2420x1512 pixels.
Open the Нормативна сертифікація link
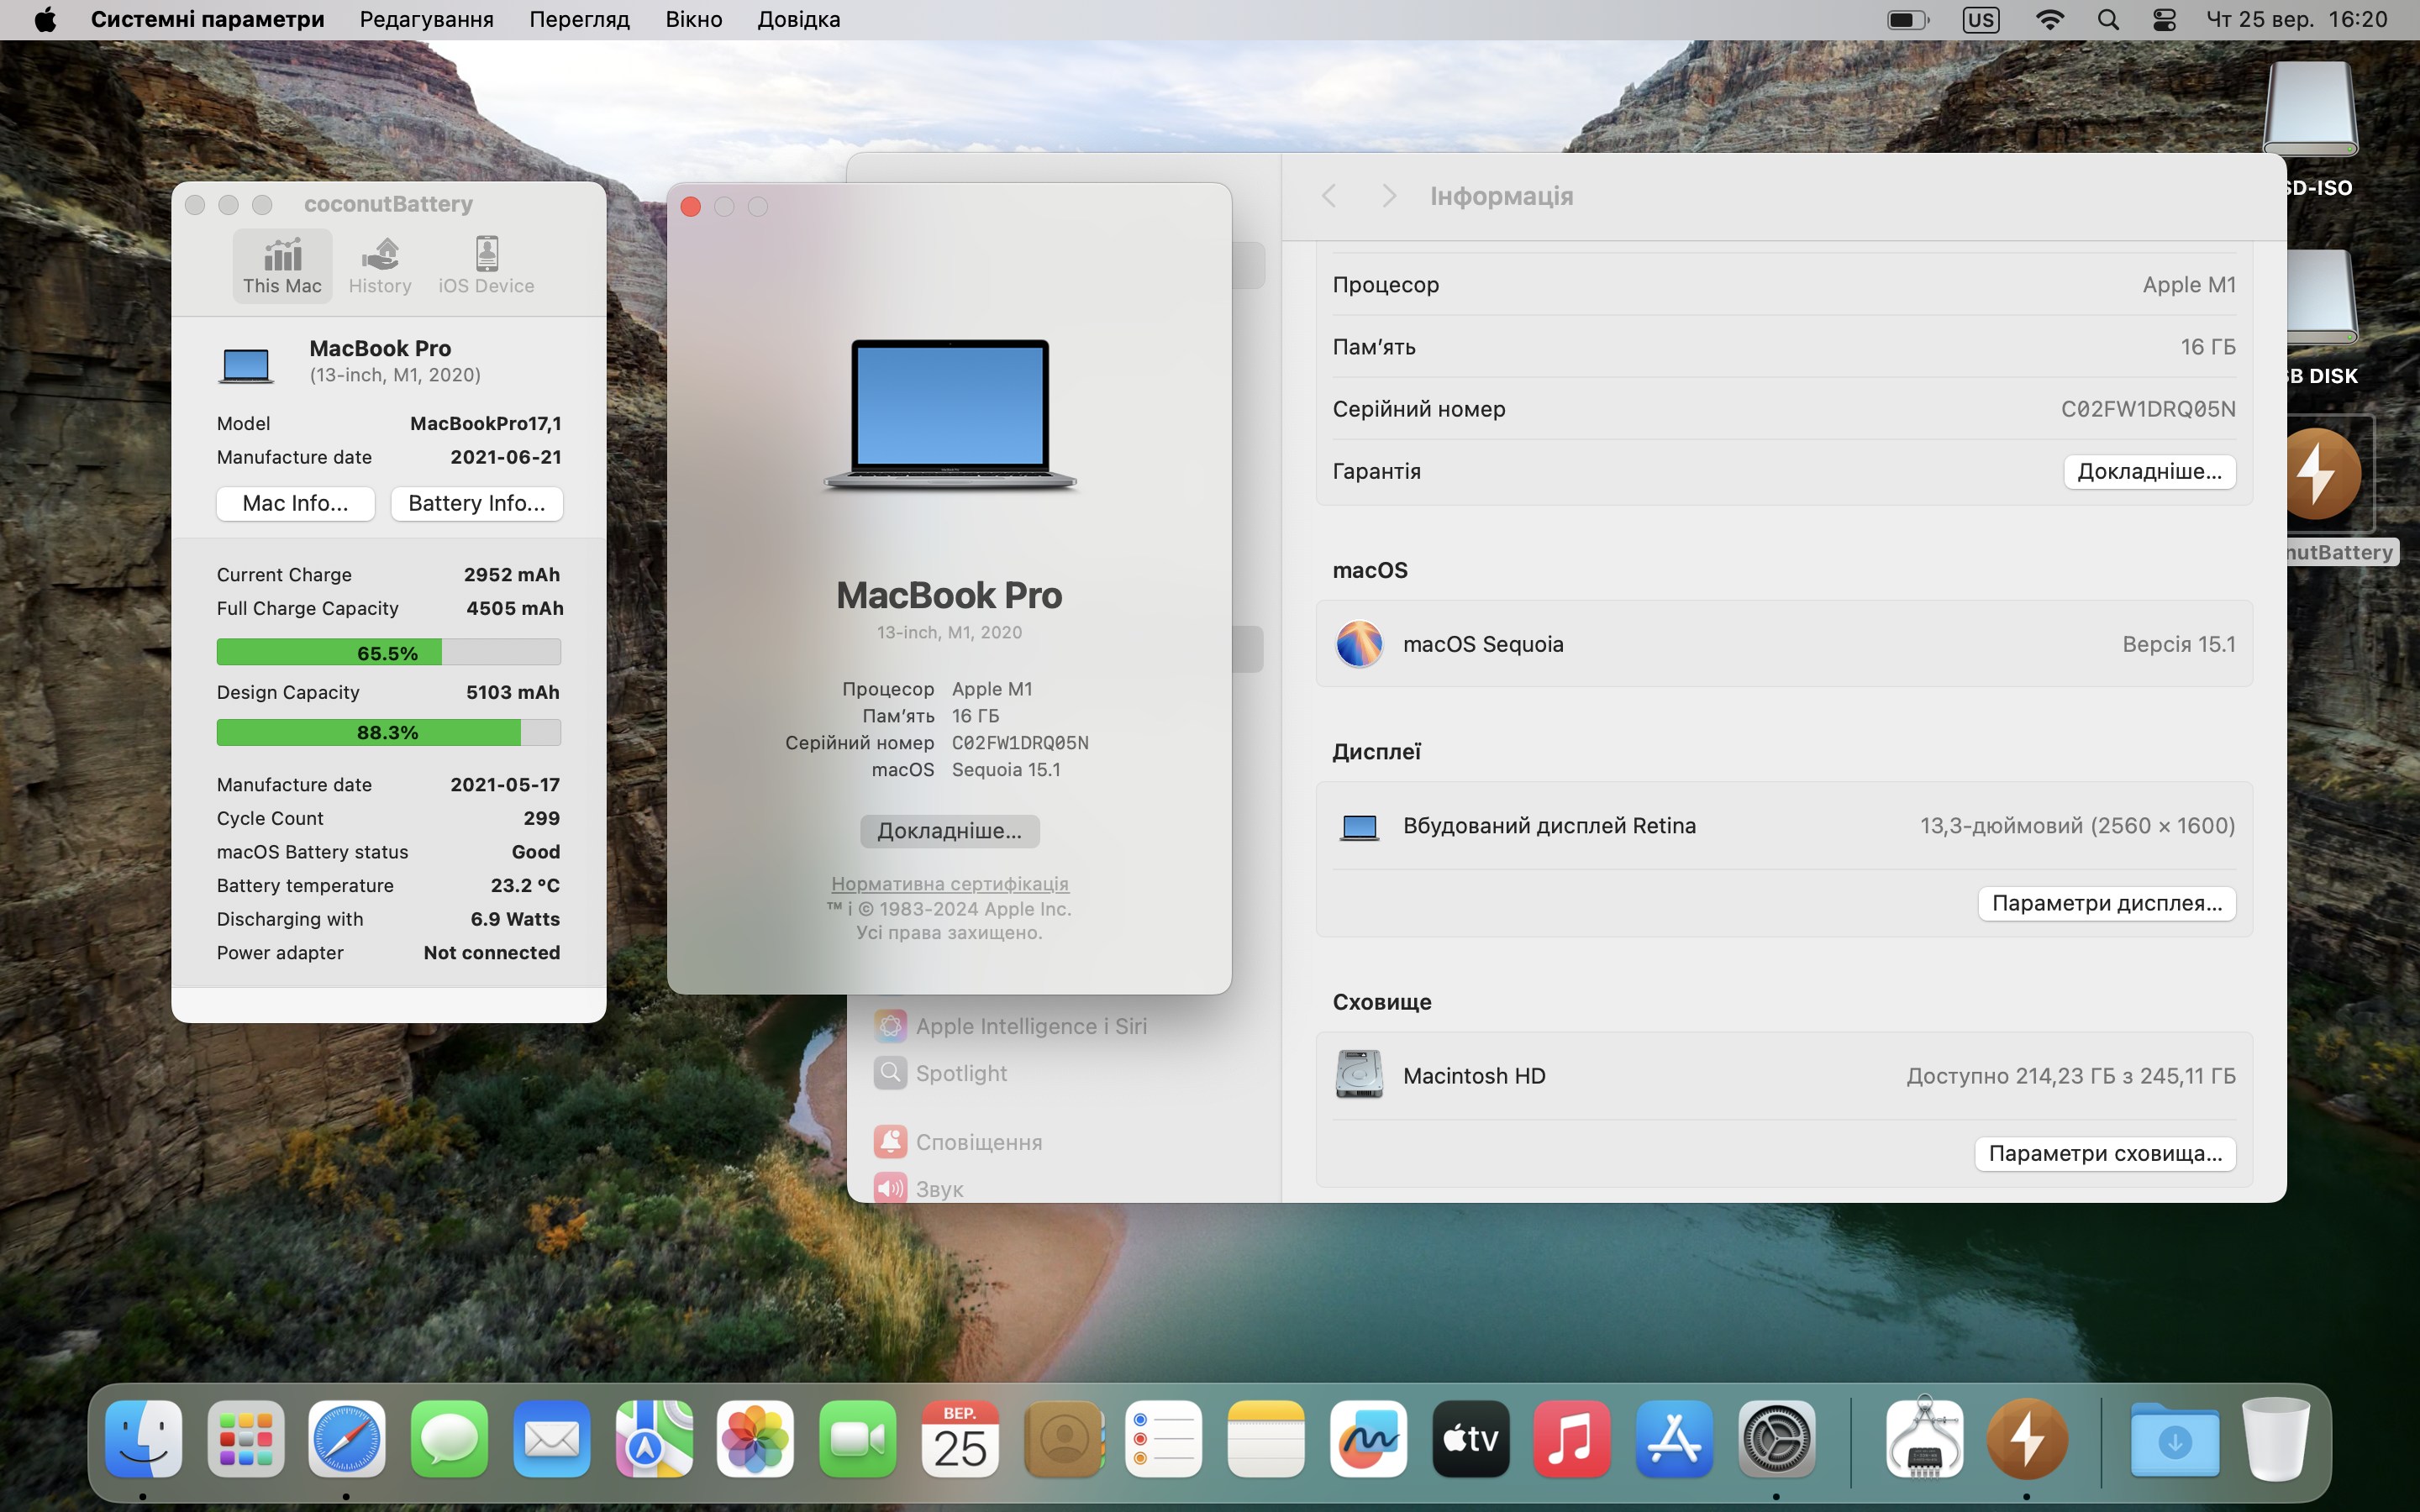tap(949, 883)
